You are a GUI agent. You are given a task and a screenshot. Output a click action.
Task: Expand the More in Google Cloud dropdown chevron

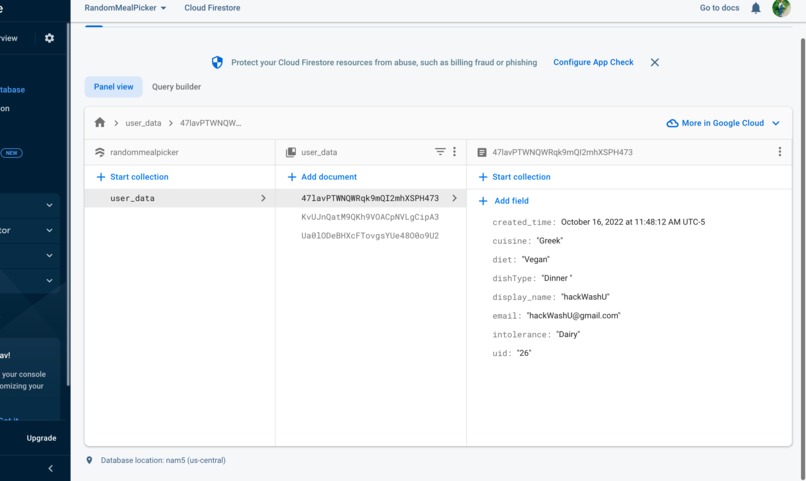[x=776, y=123]
